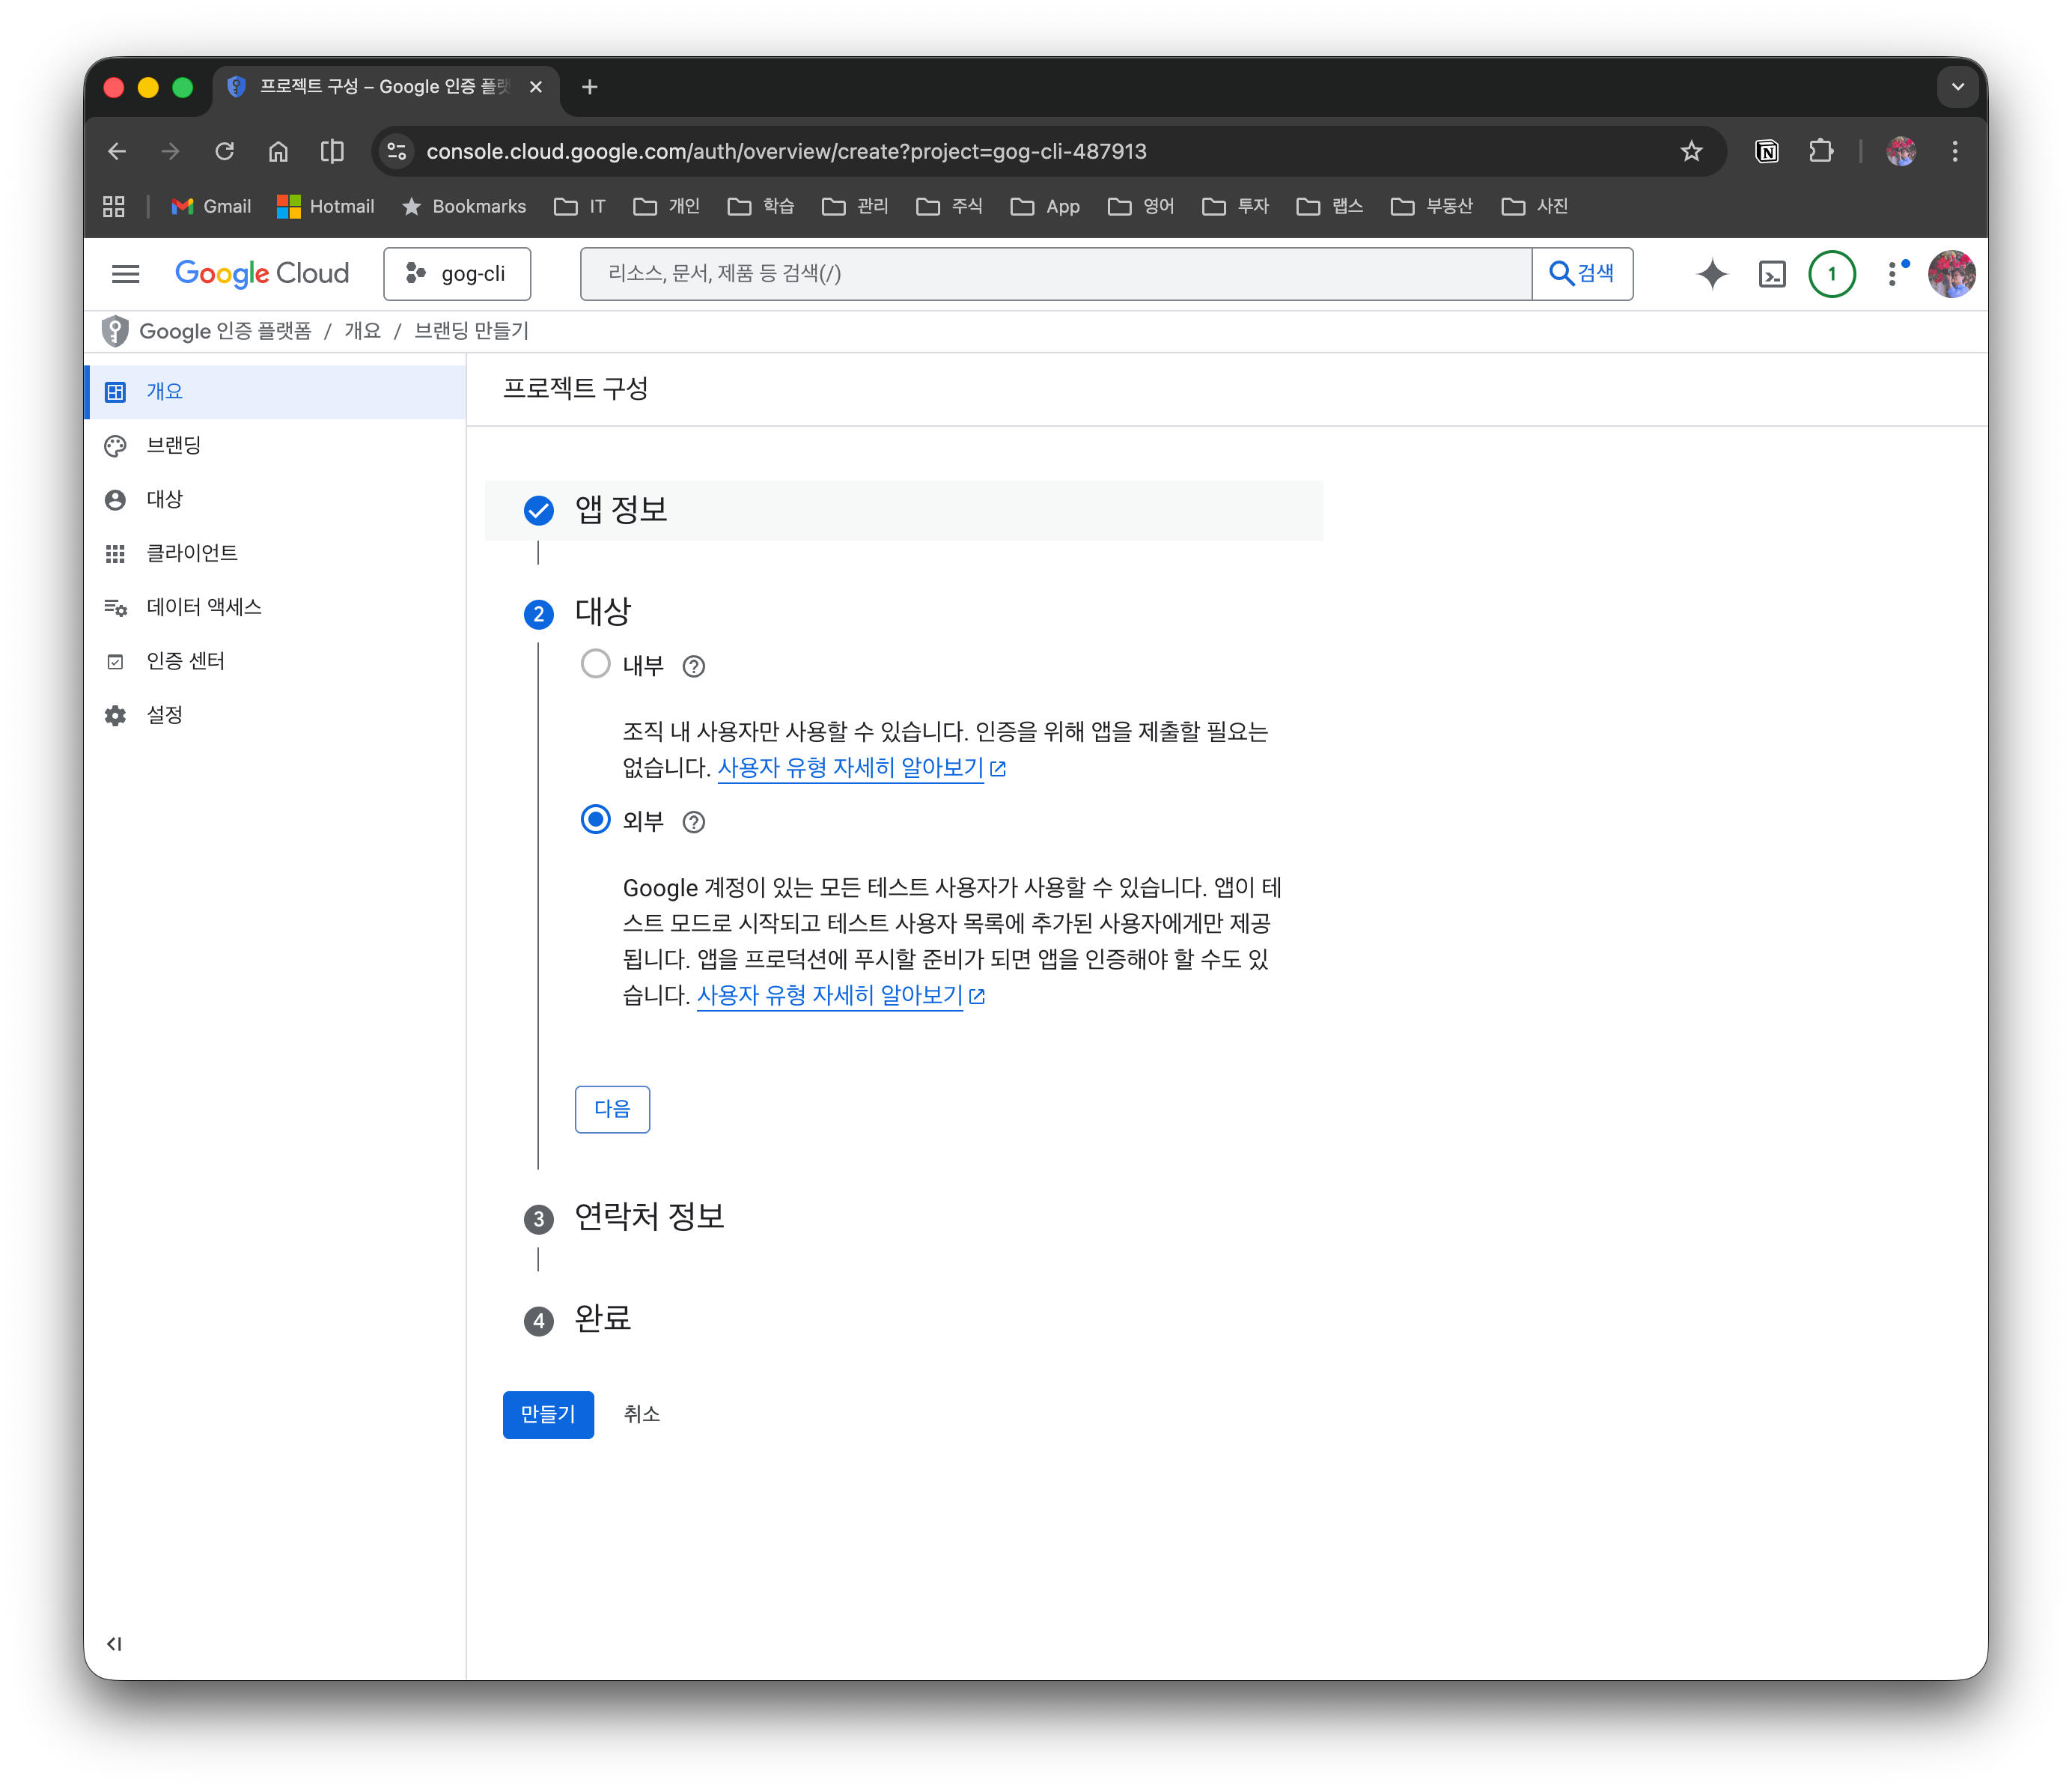The height and width of the screenshot is (1791, 2072).
Task: Click the help icon next to 외부
Action: 693,822
